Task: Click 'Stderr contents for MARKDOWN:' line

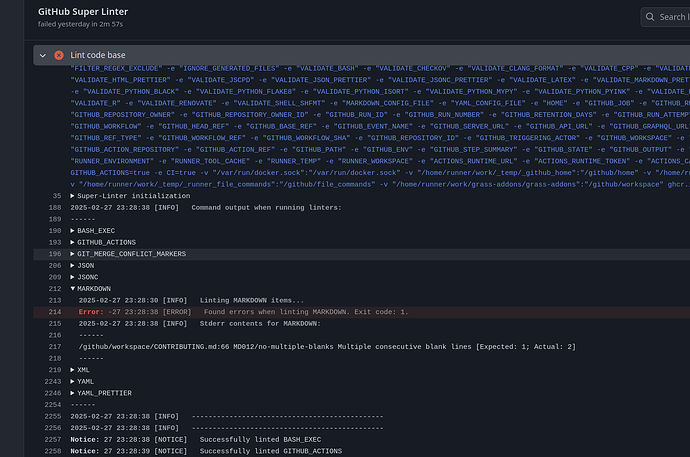Action: [200, 323]
